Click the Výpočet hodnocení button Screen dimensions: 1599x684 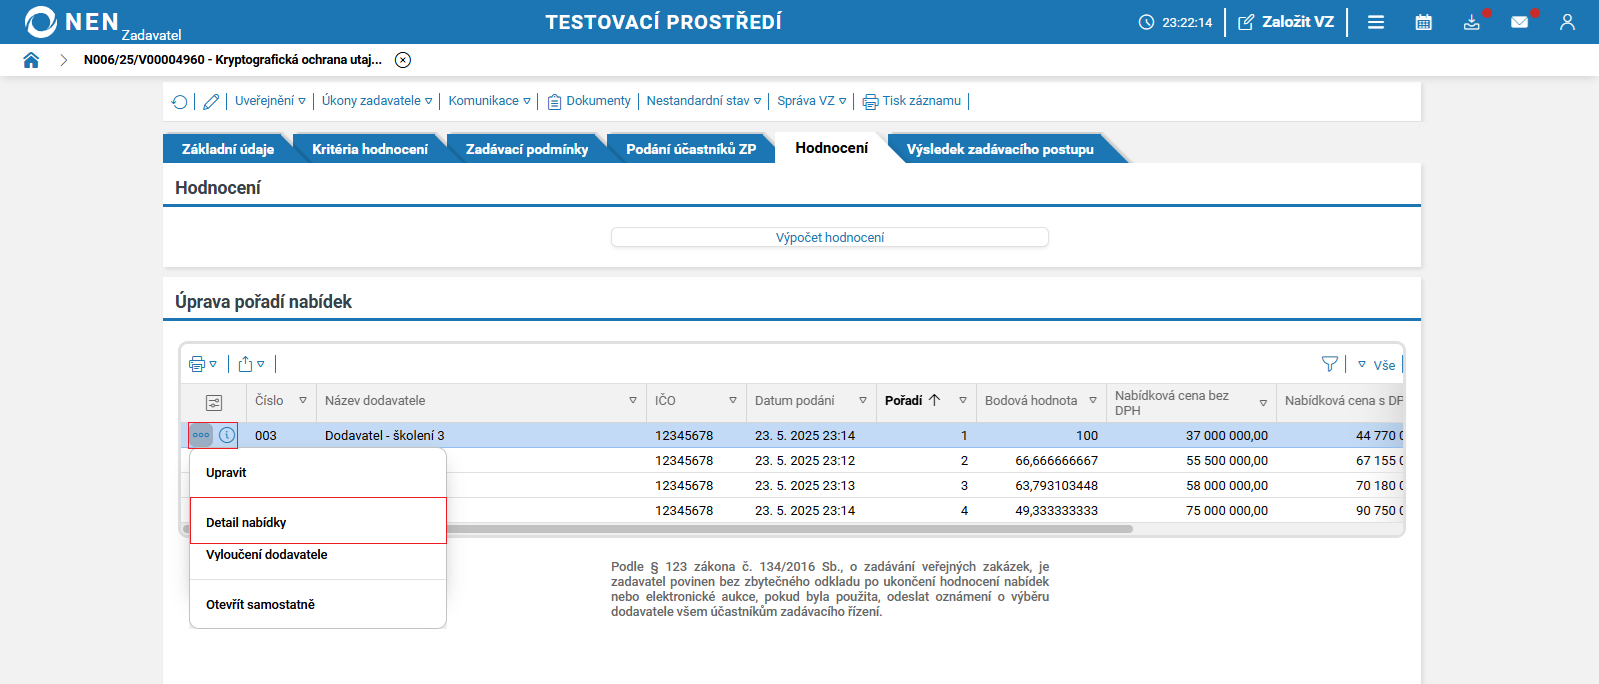point(830,237)
